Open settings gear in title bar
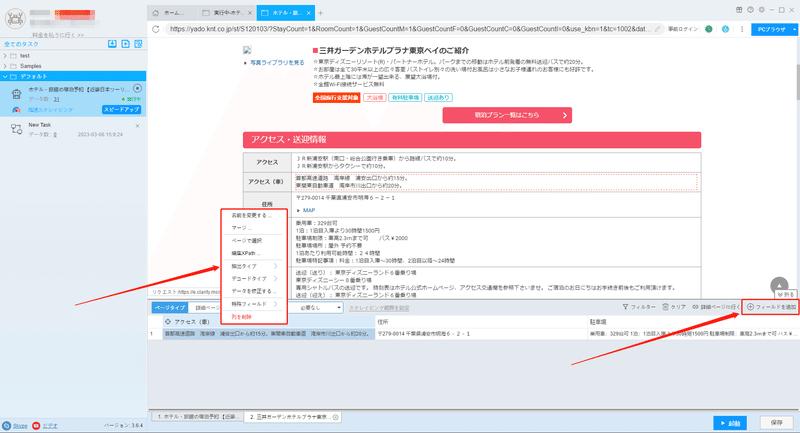The height and width of the screenshot is (433, 800). point(761,10)
